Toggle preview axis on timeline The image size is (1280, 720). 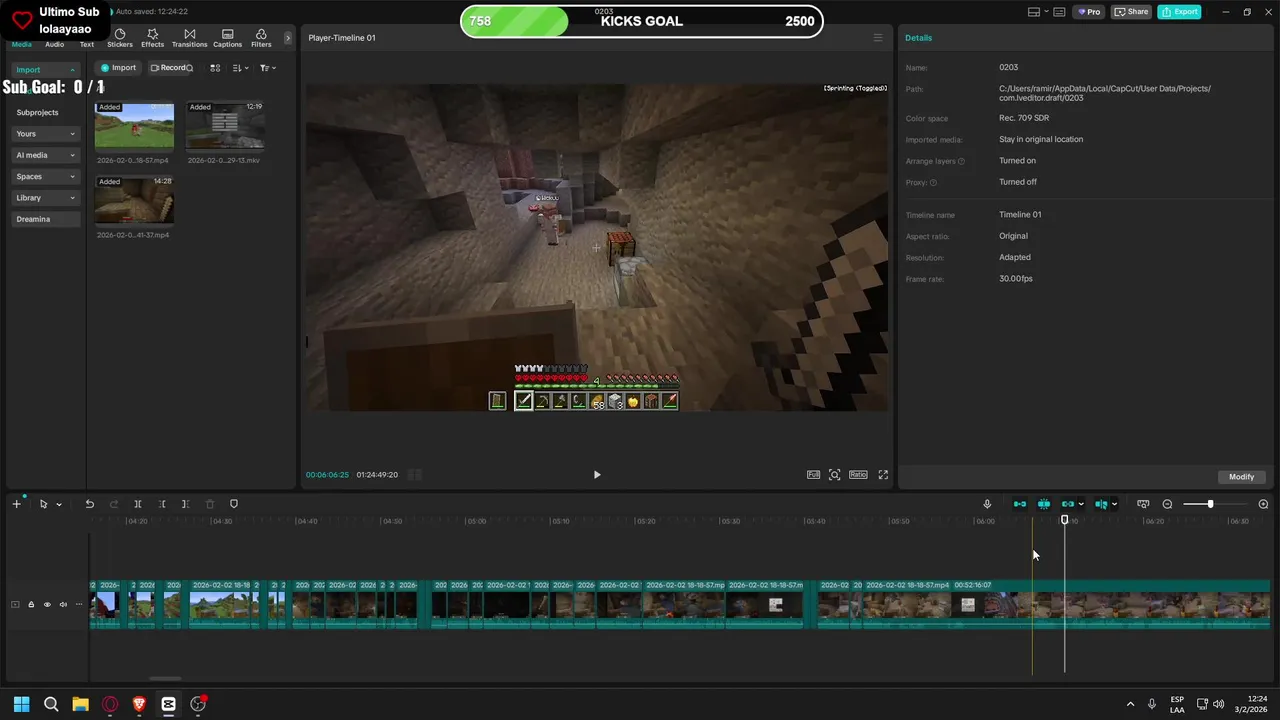[1101, 504]
